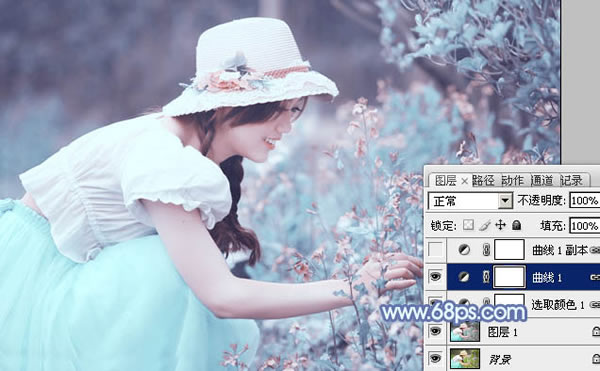Hide the 背景 layer
The image size is (600, 371).
pos(435,358)
